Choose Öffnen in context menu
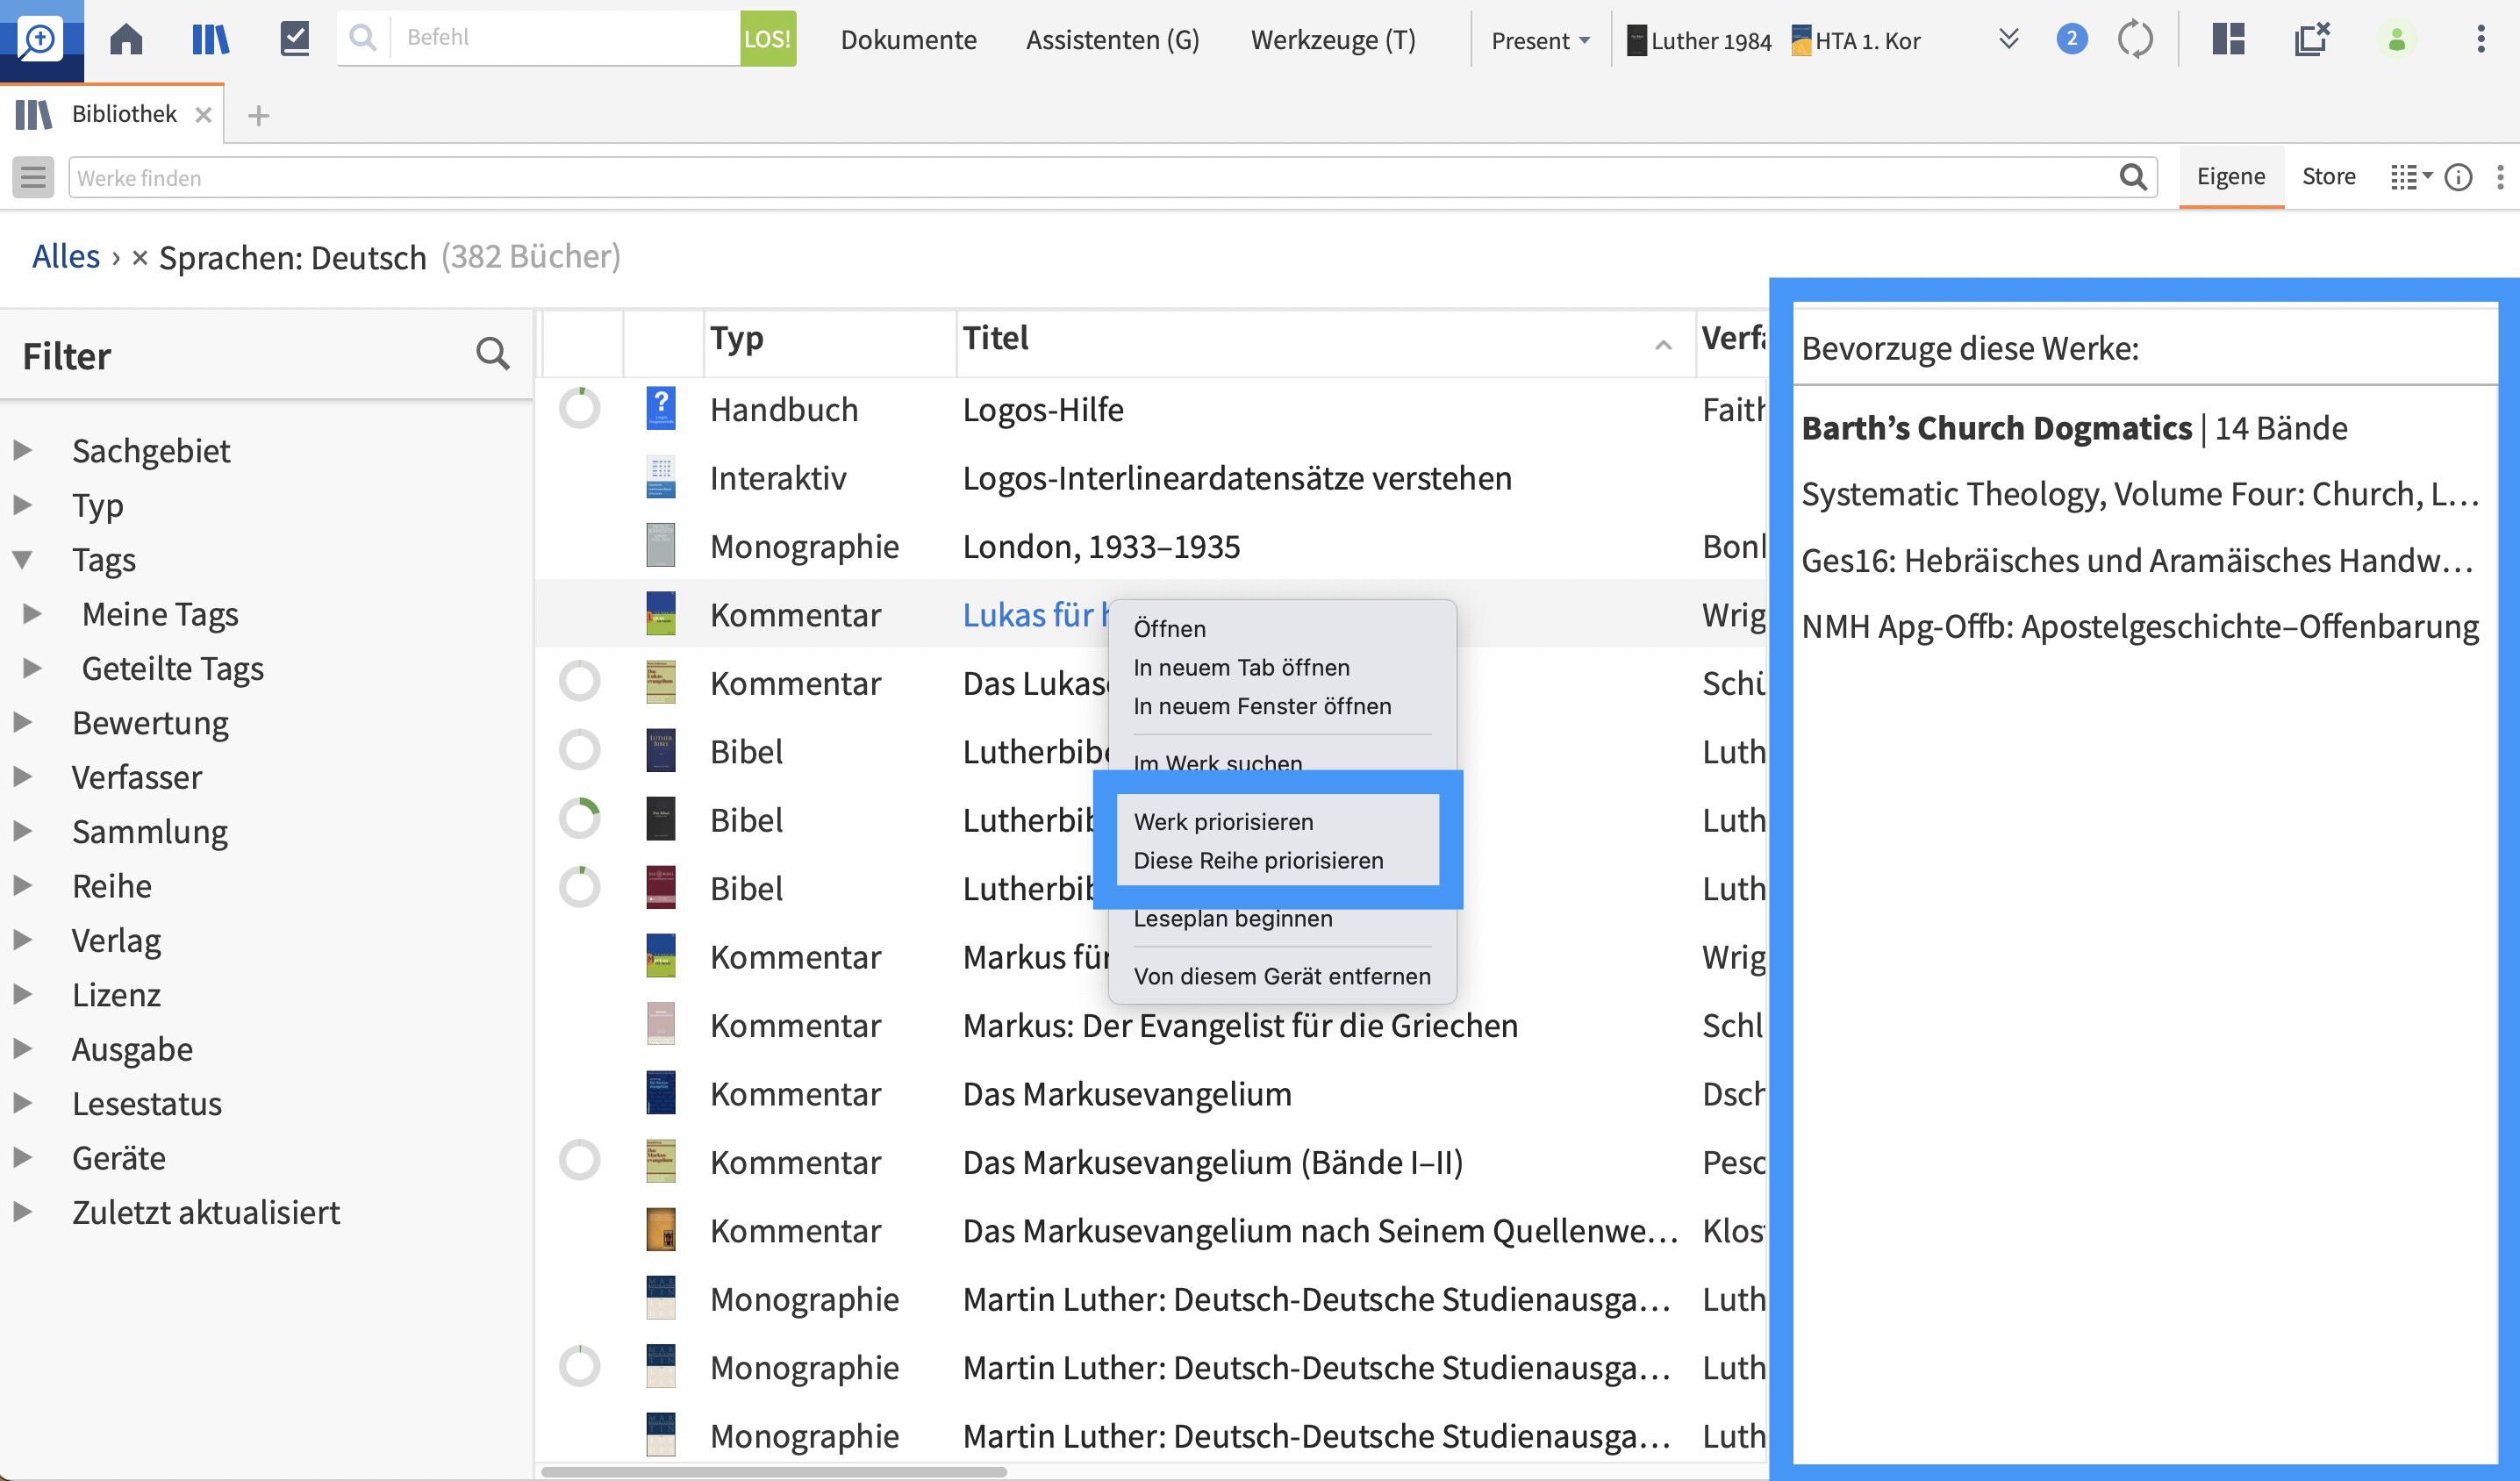The width and height of the screenshot is (2520, 1481). point(1169,628)
